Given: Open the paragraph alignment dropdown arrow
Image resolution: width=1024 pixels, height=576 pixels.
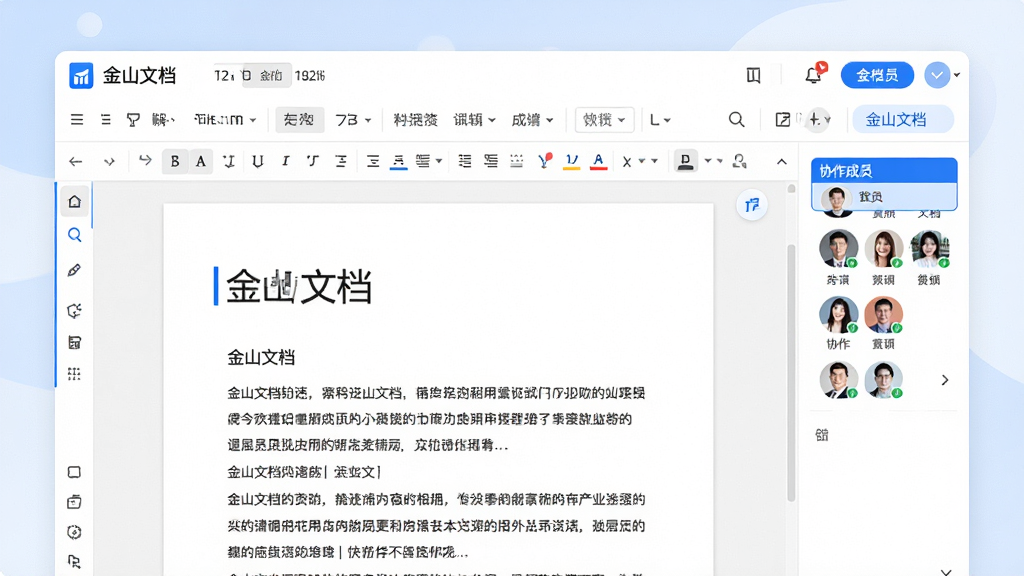Looking at the screenshot, I should click(439, 161).
